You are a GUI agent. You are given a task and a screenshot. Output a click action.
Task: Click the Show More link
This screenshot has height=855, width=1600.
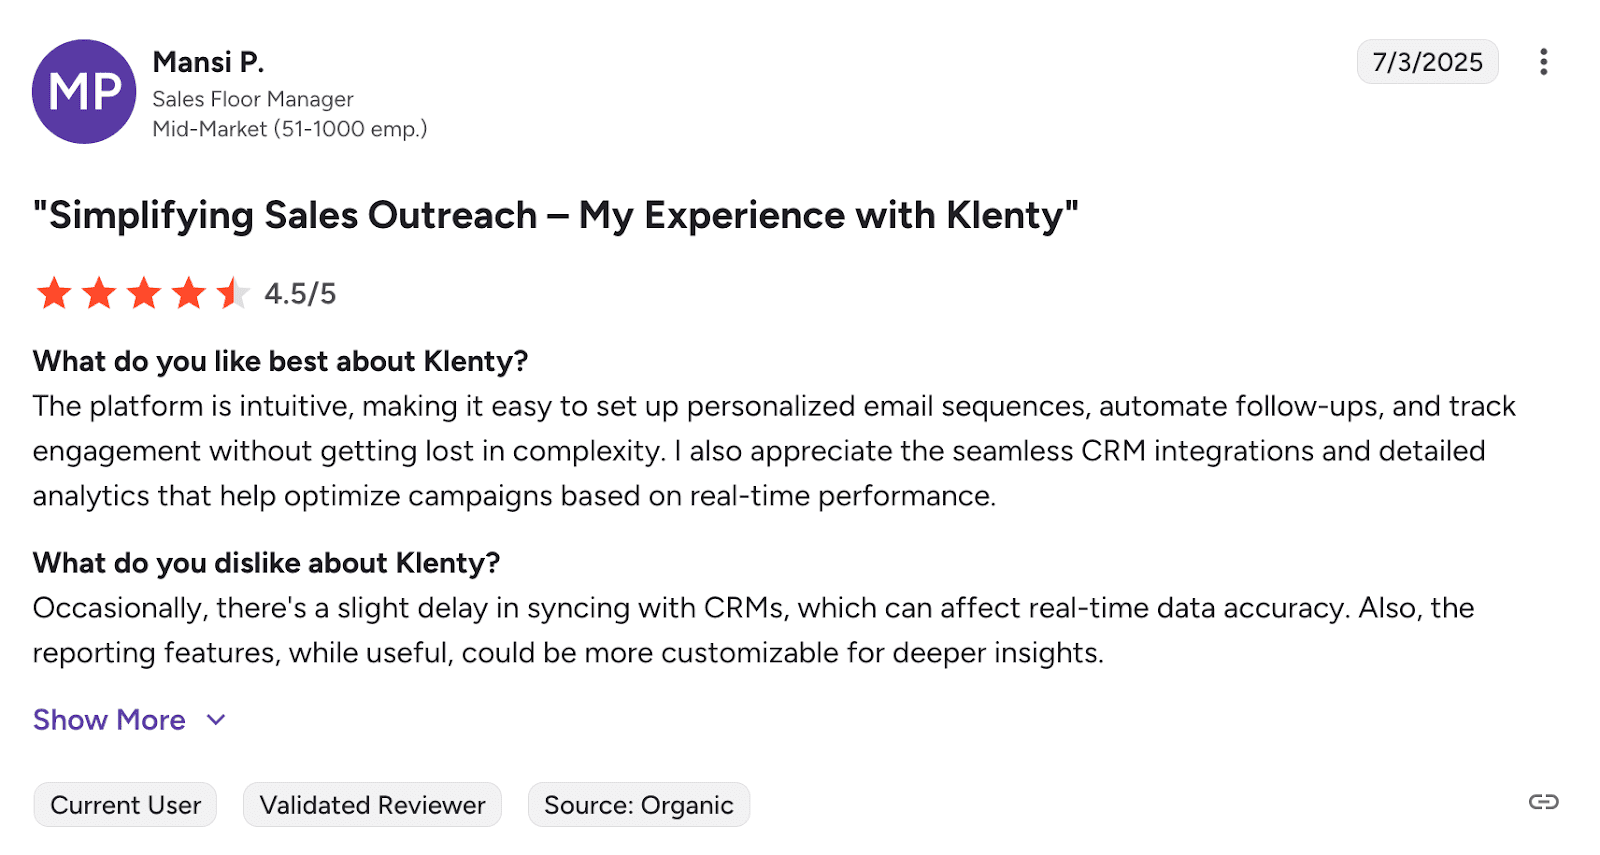[x=109, y=720]
